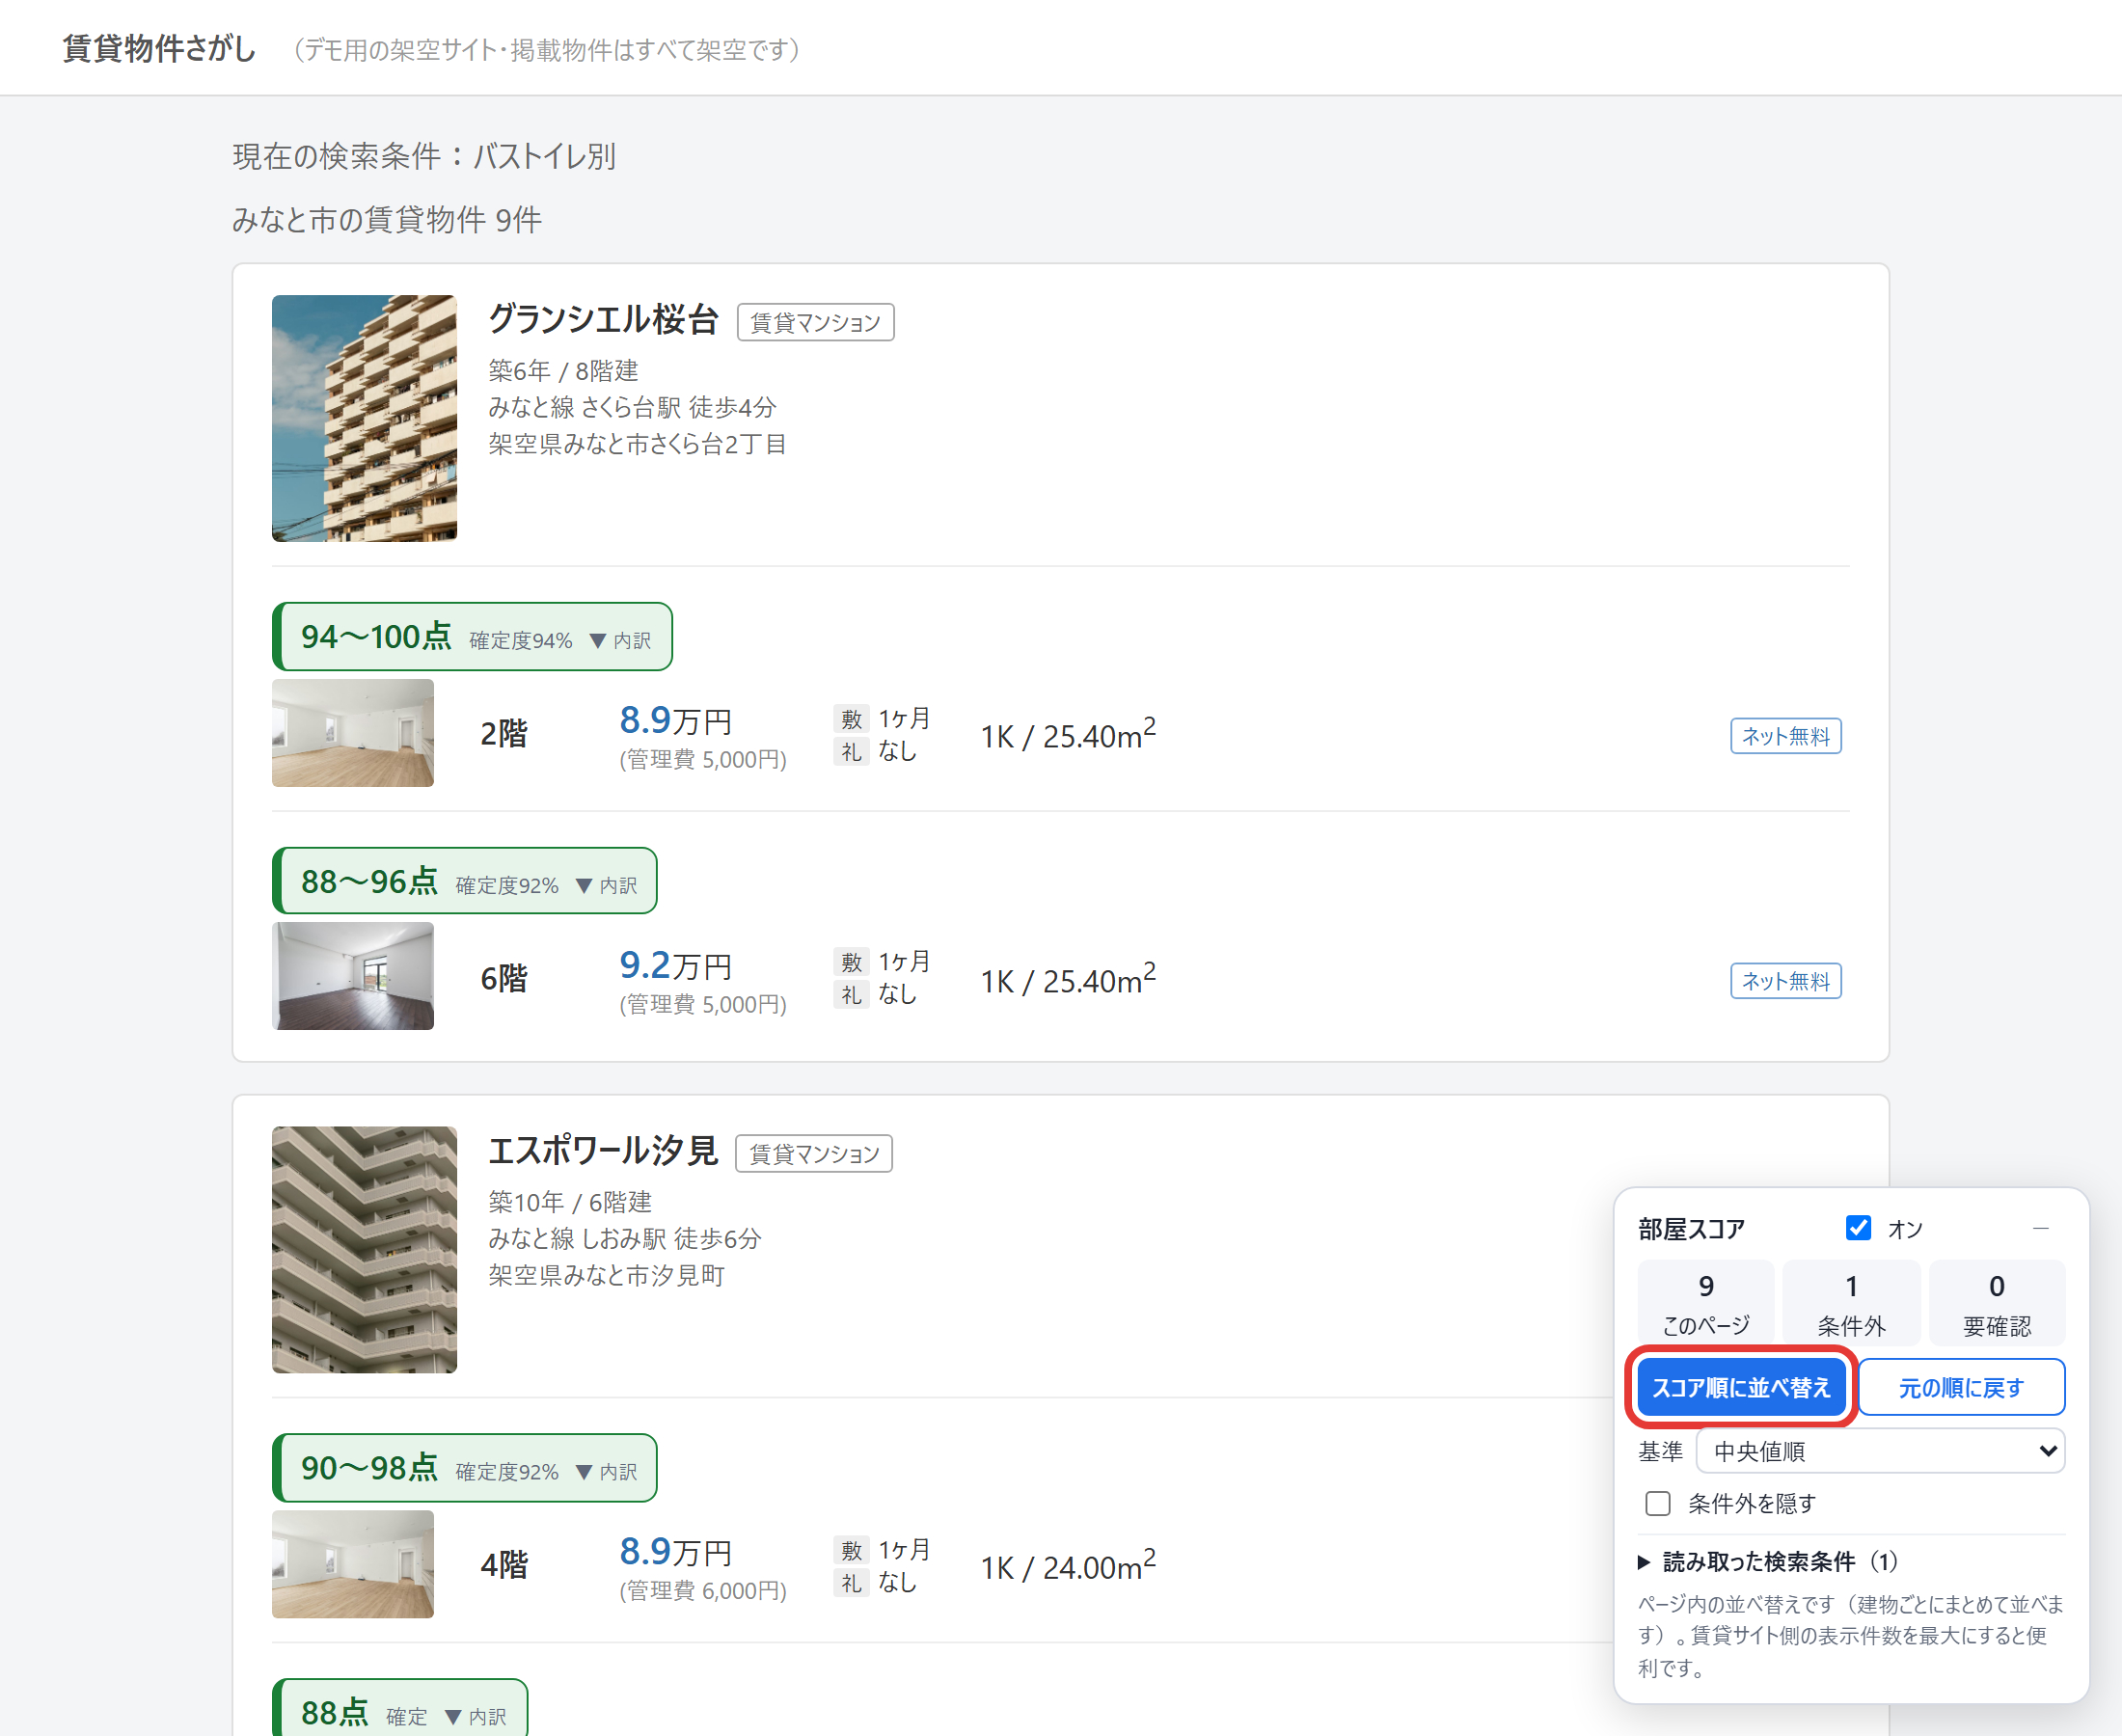Click みなと線 しおみ駅 徒歩6分 text
Viewport: 2122px width, 1736px height.
625,1238
